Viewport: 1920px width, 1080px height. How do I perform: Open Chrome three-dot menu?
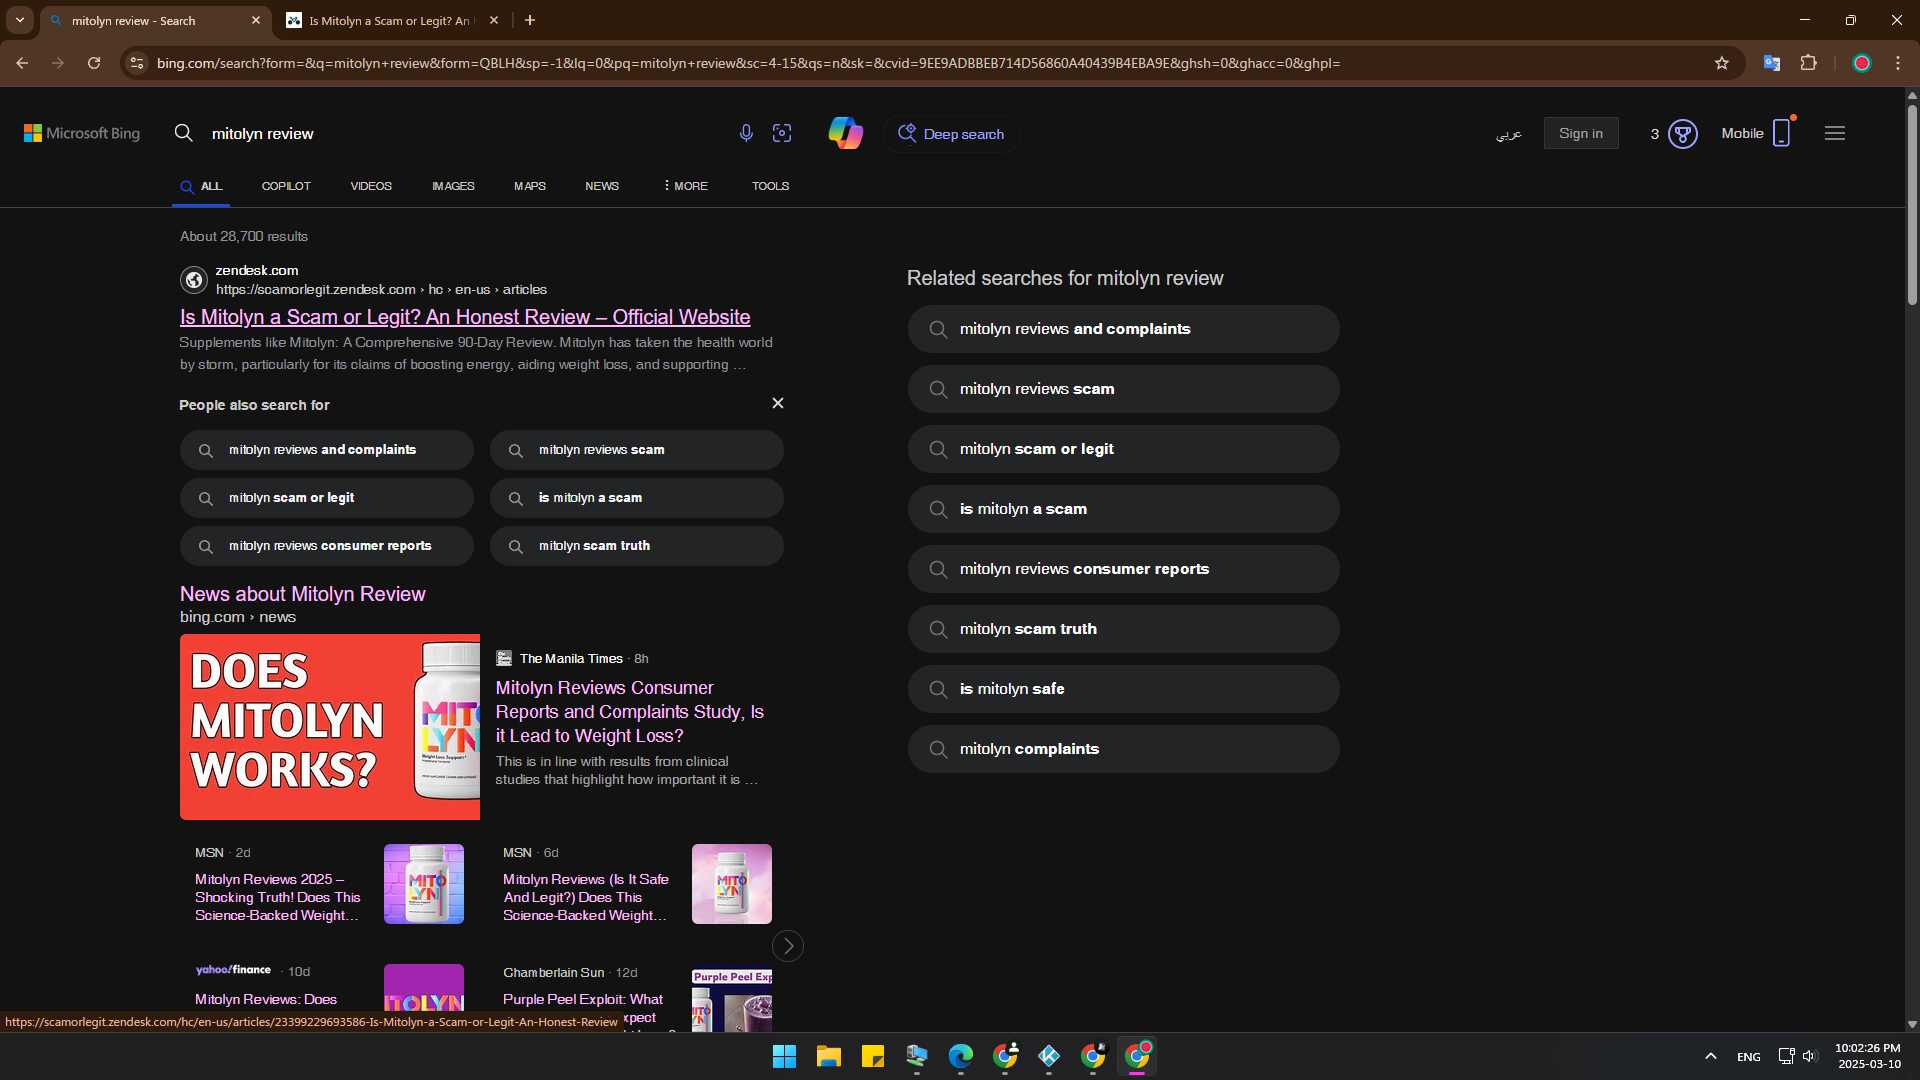point(1898,63)
